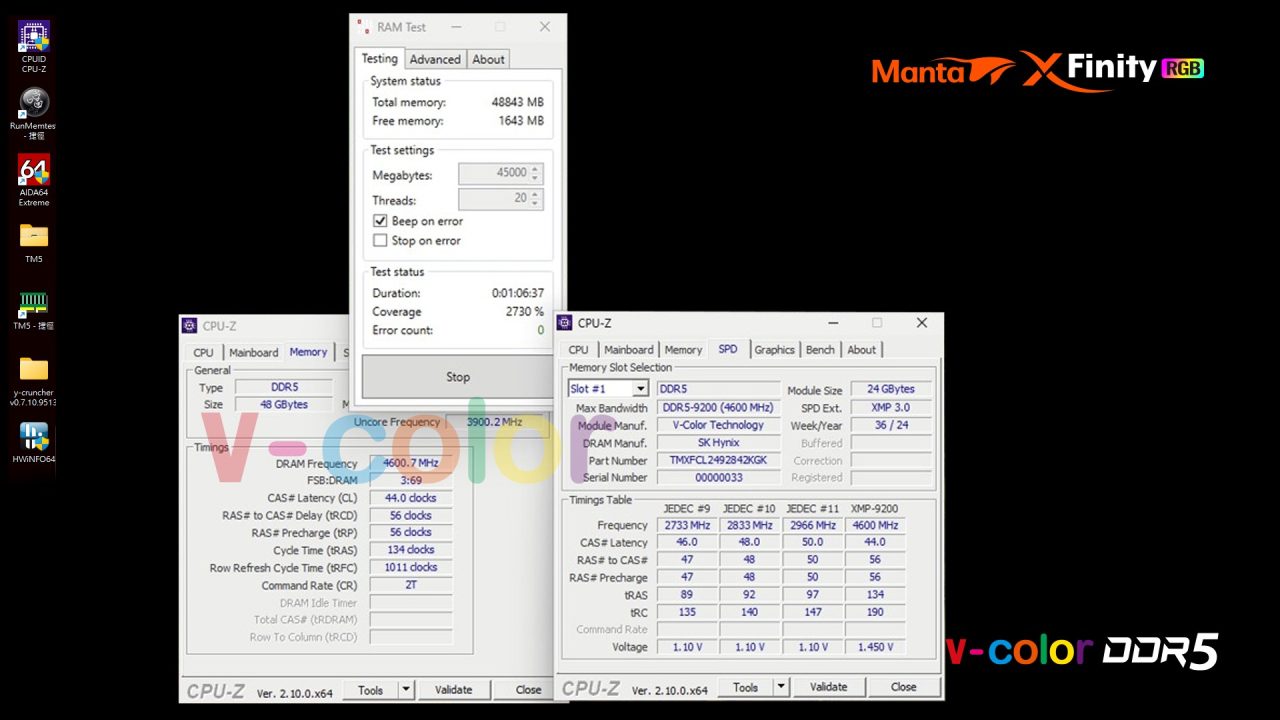Enable the Stop on error checkbox
Screen dimensions: 1280x720
tap(380, 240)
